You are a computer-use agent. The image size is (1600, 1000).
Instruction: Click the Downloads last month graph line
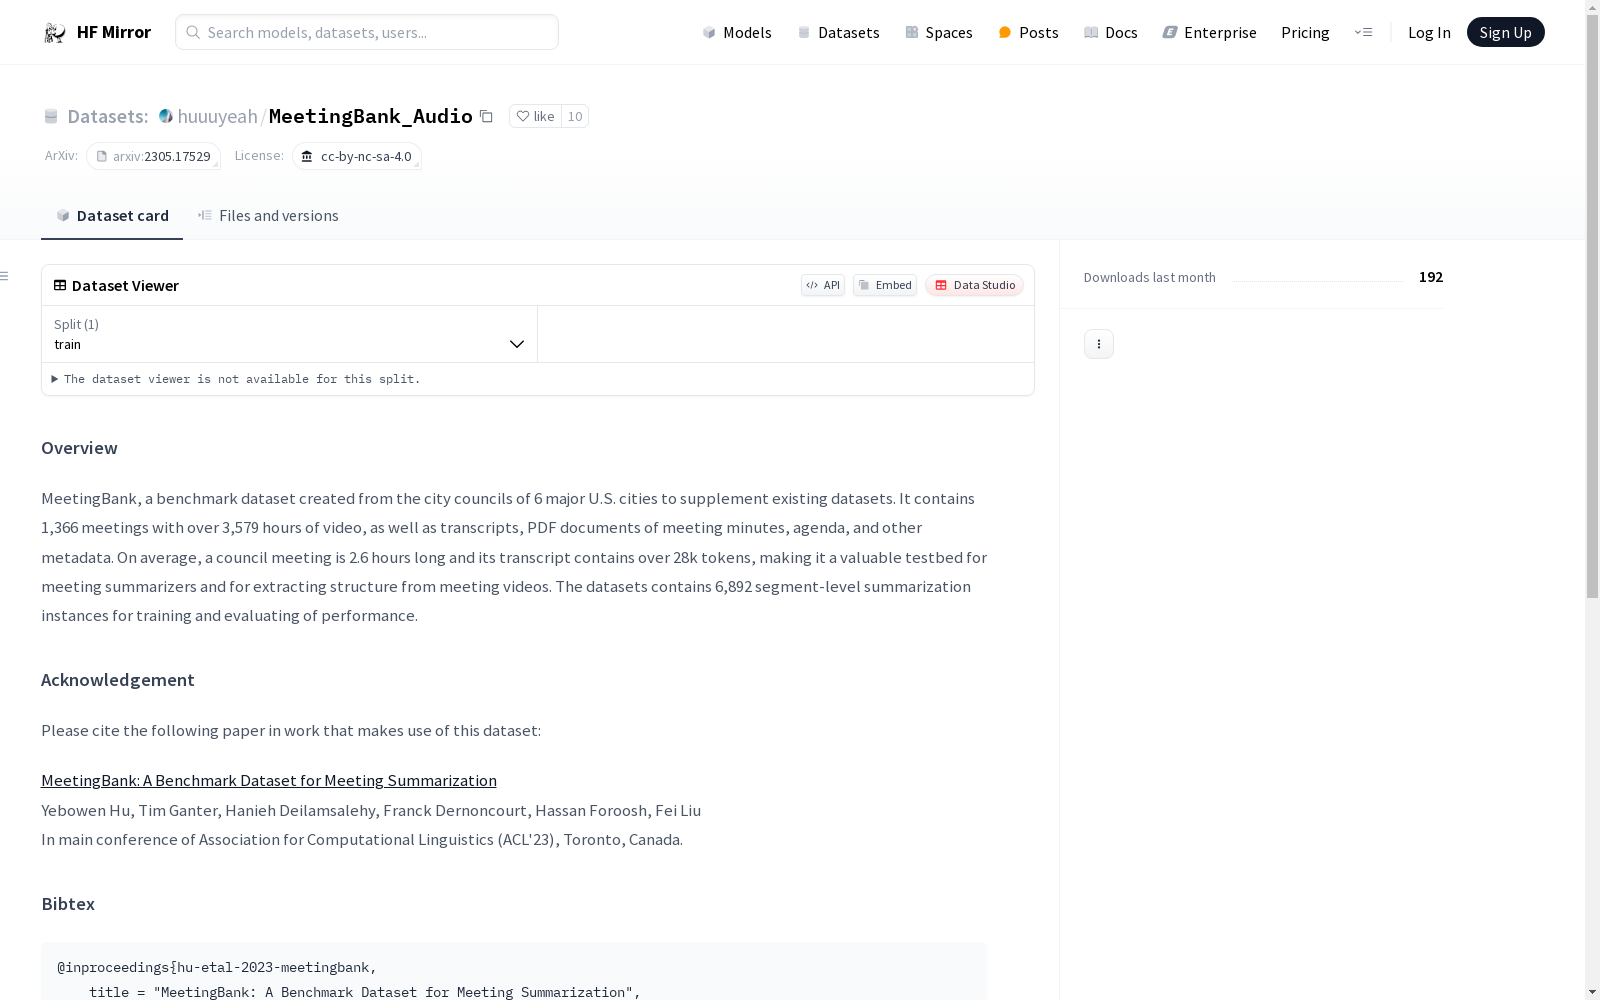click(x=1317, y=281)
